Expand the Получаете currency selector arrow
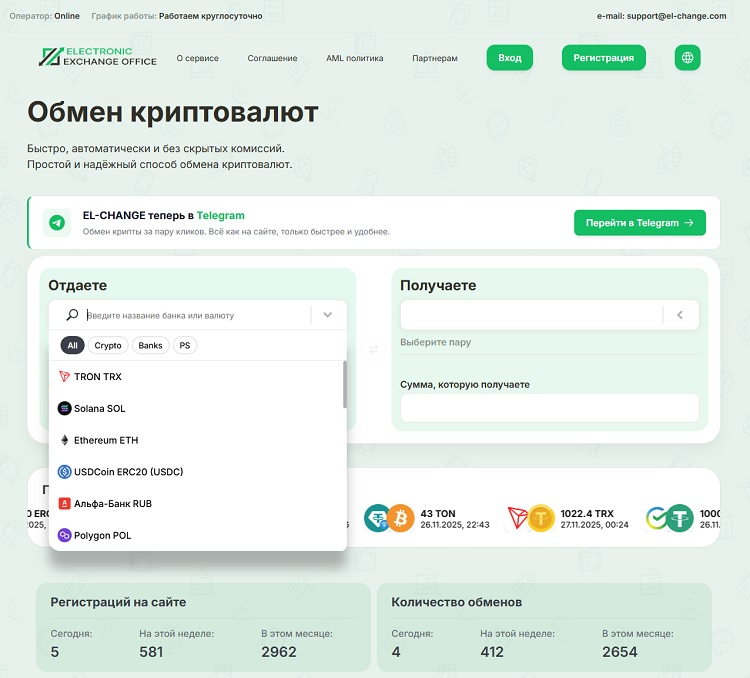 tap(680, 315)
